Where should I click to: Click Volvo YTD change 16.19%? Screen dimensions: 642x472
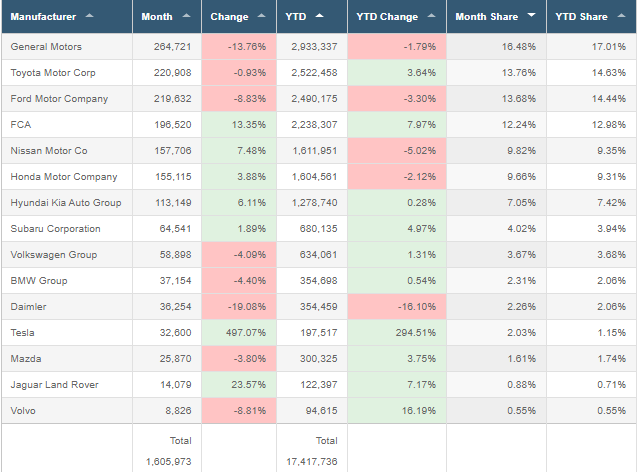point(418,411)
